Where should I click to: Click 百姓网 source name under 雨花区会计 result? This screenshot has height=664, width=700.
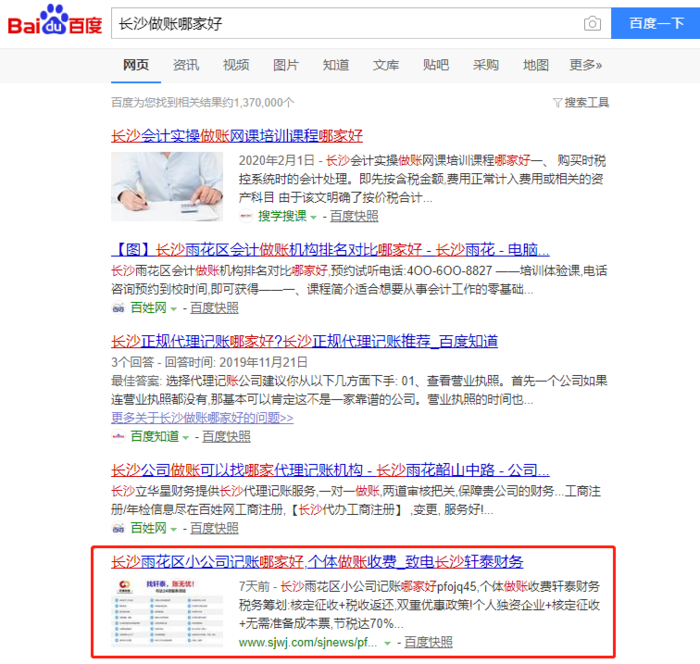point(148,308)
